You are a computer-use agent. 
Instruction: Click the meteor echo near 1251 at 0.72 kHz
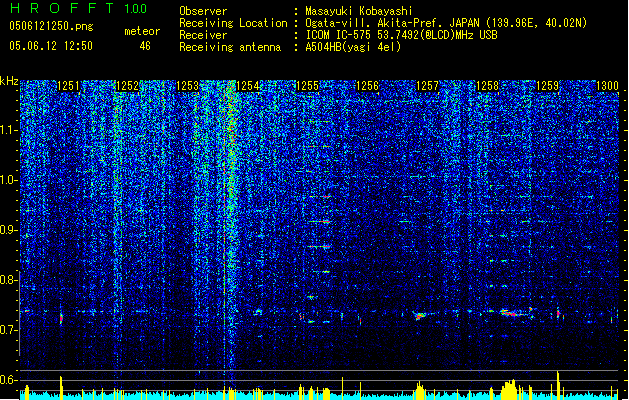coord(61,319)
